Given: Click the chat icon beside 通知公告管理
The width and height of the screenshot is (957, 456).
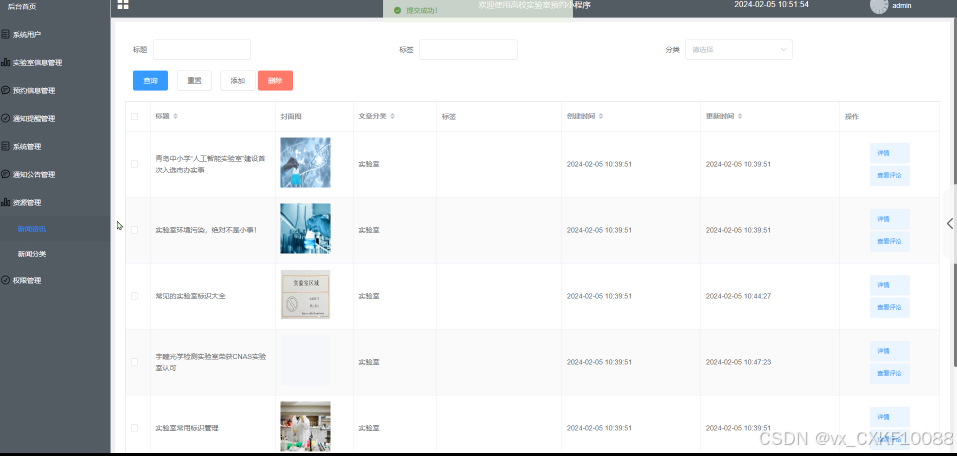Looking at the screenshot, I should tap(5, 174).
